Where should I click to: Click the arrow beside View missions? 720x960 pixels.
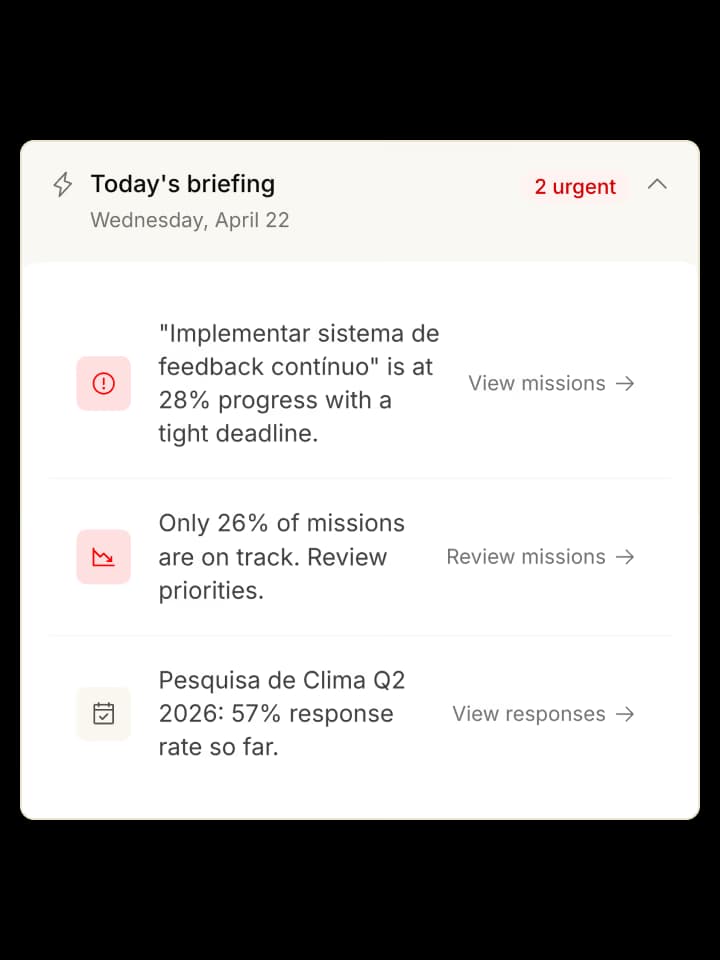point(626,383)
